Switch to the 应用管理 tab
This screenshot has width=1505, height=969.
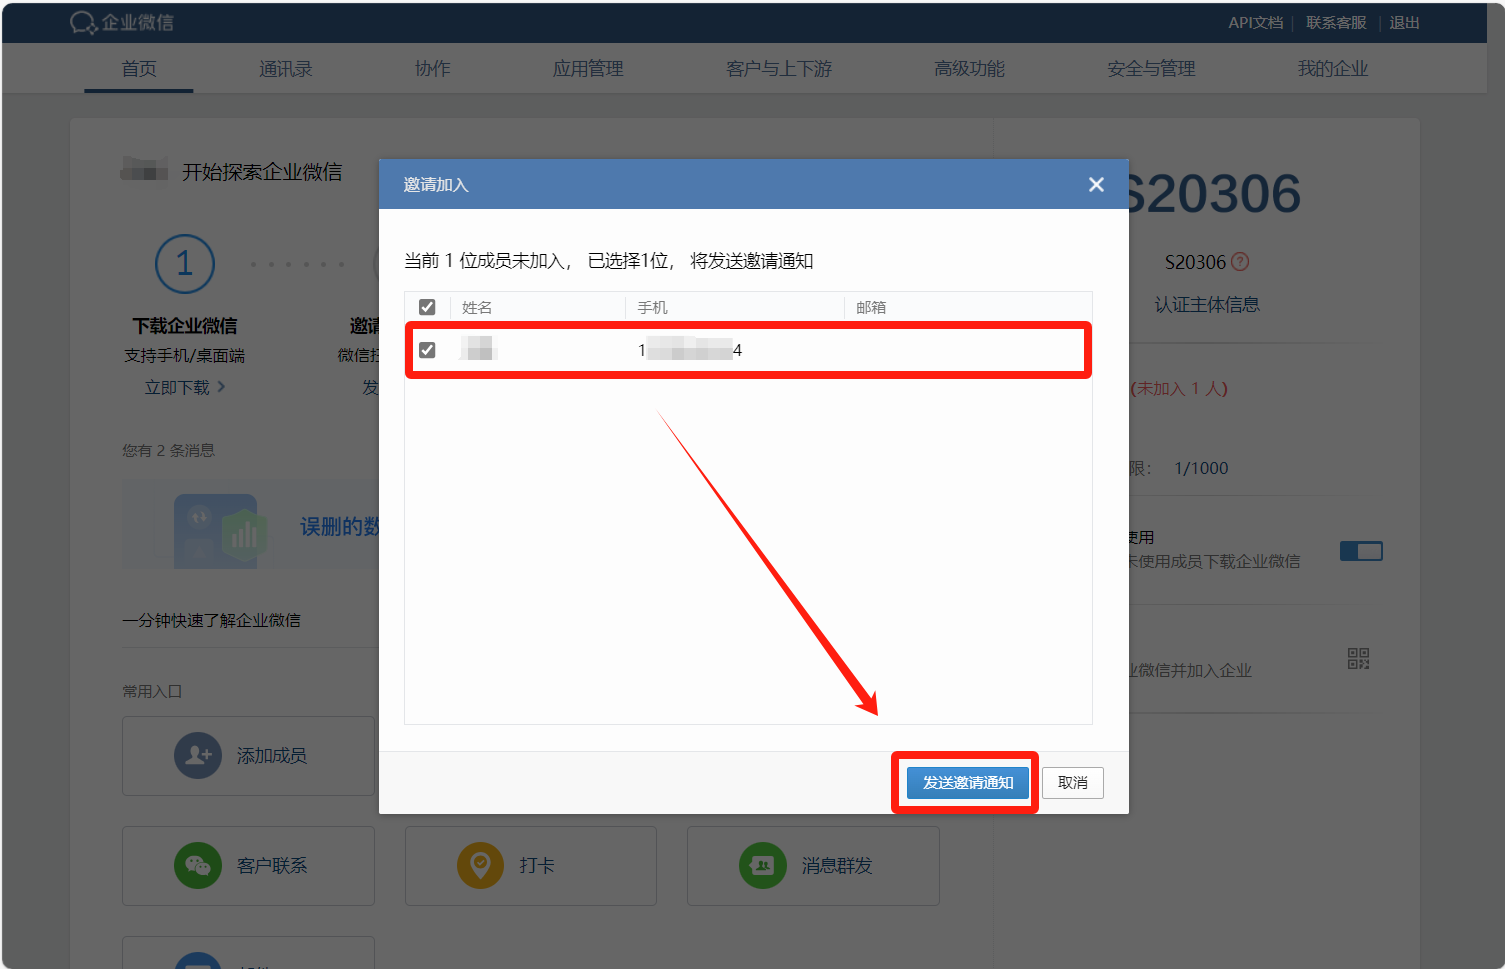pyautogui.click(x=588, y=69)
